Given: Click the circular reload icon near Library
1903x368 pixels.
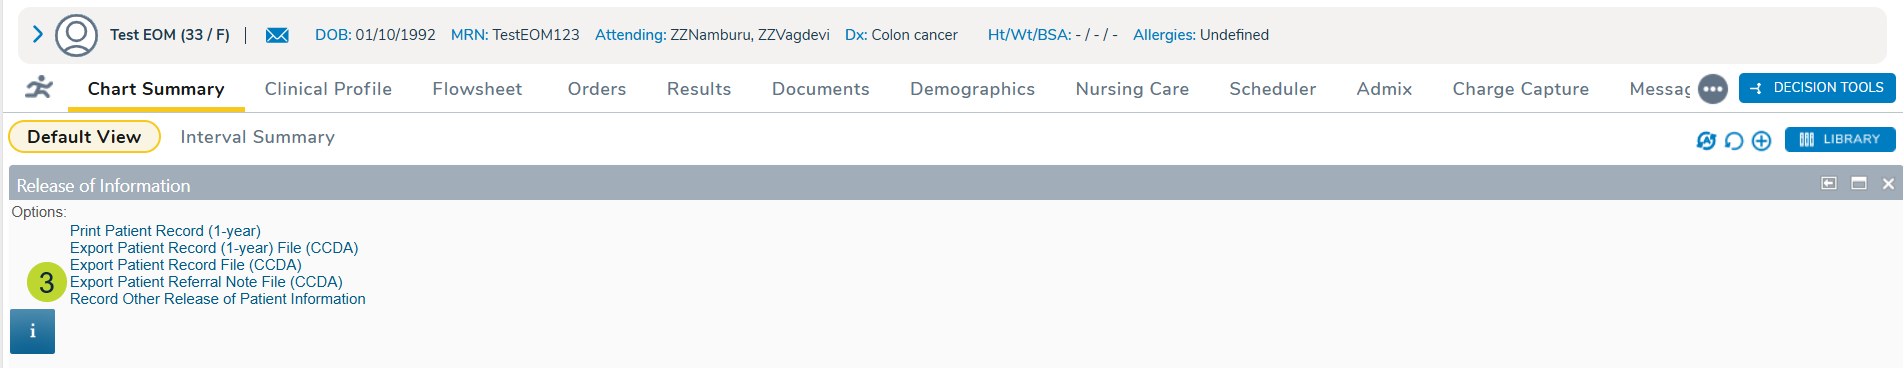Looking at the screenshot, I should tap(1734, 141).
